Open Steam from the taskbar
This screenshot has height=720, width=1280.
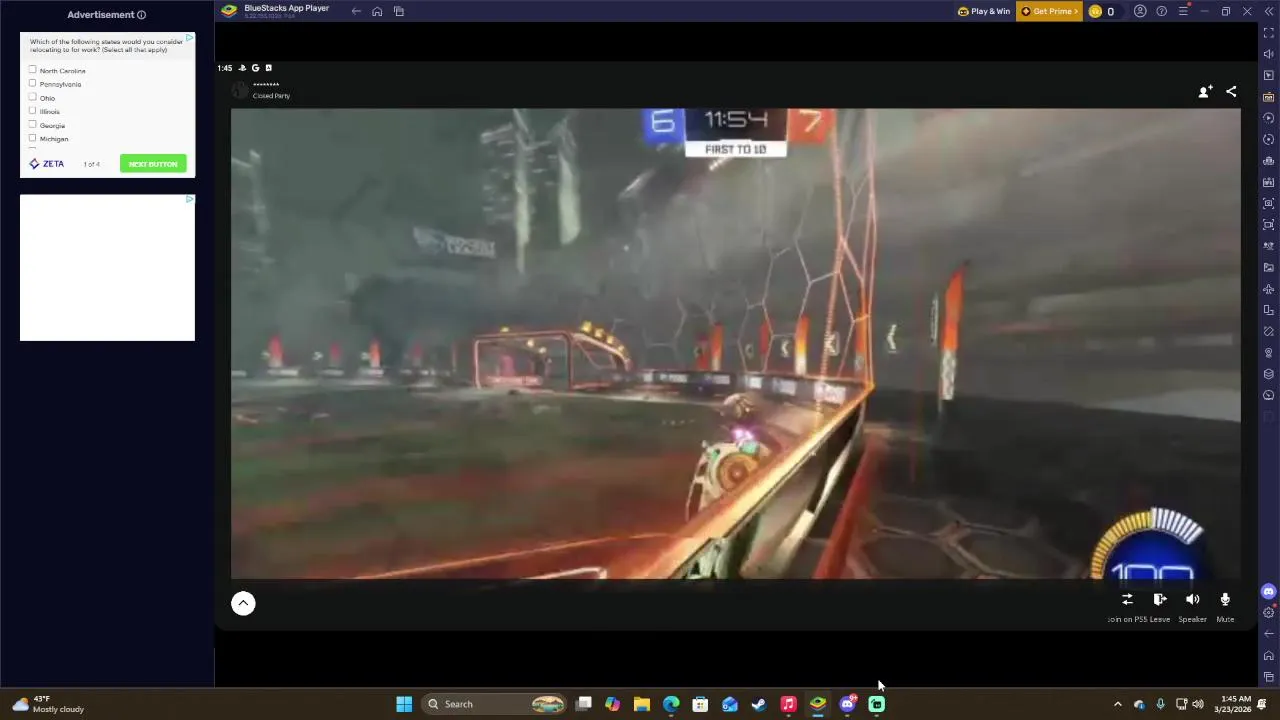(759, 704)
